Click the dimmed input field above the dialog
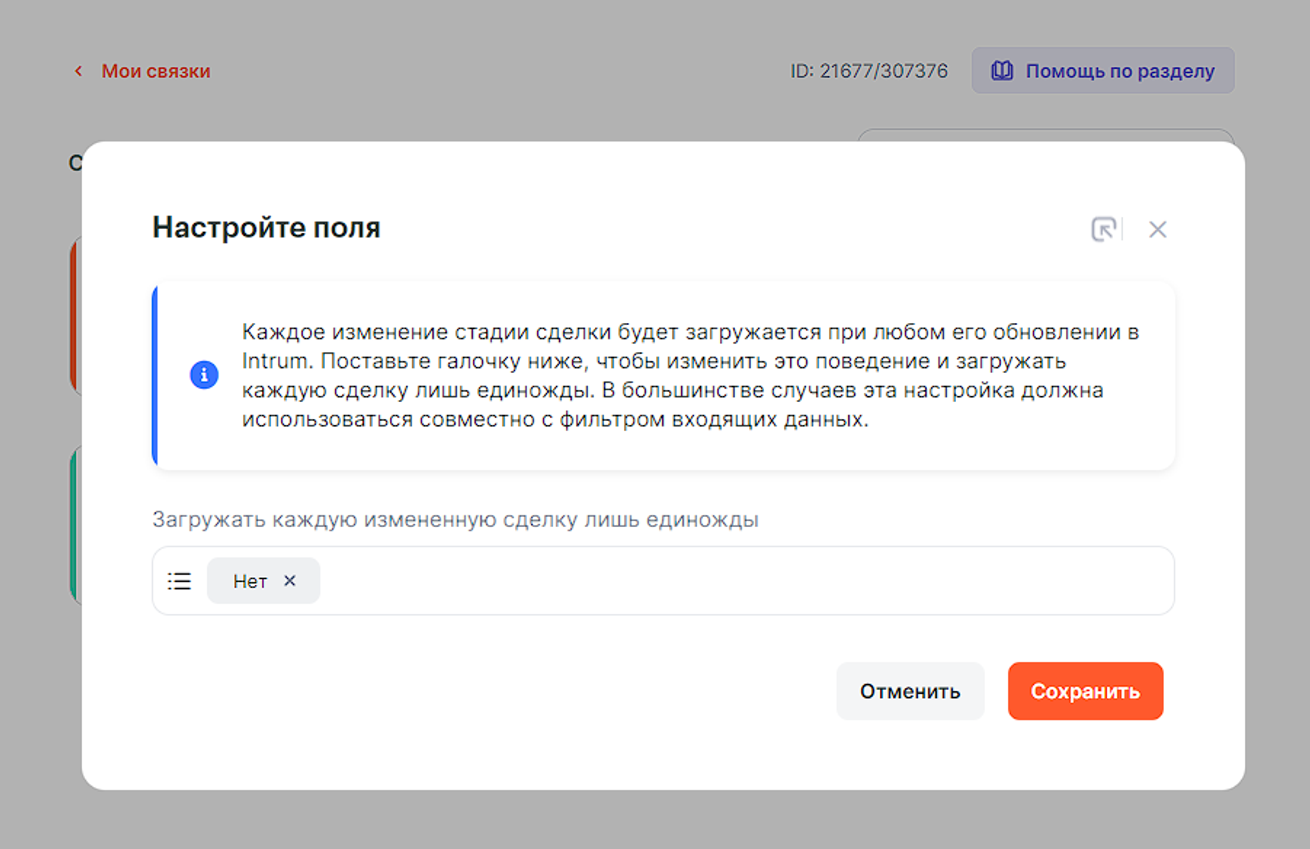 pos(1045,134)
